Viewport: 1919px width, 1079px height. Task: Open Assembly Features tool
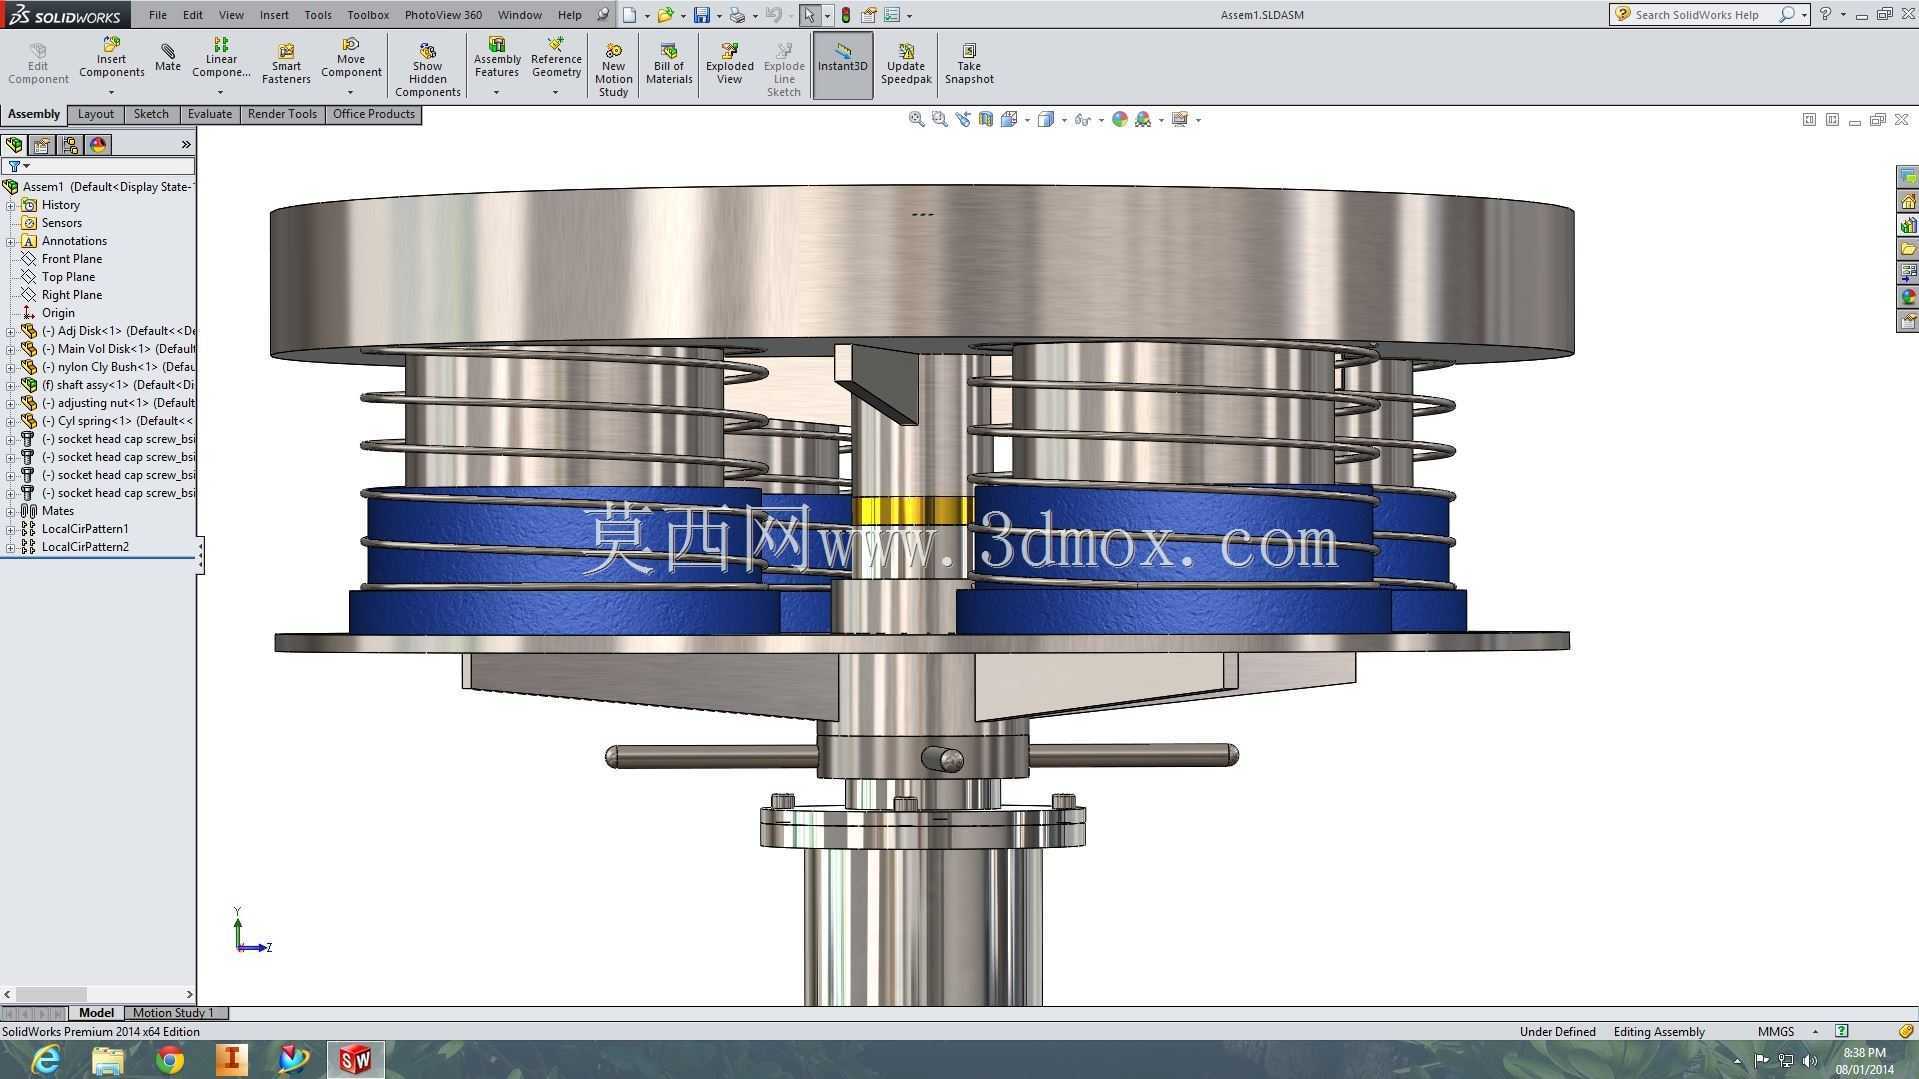coord(497,58)
